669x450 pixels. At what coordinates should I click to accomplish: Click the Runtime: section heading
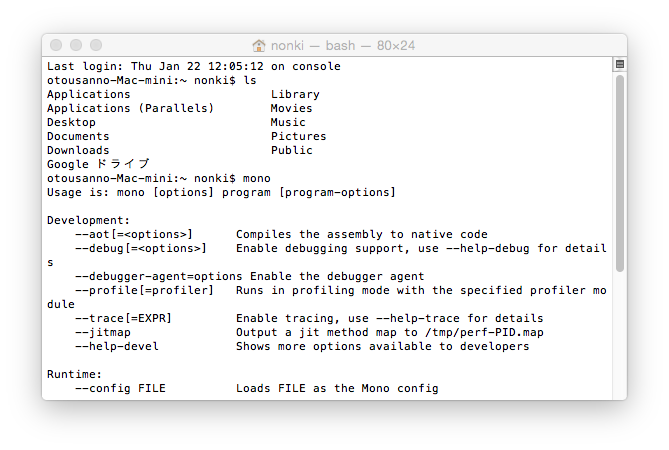pyautogui.click(x=74, y=374)
